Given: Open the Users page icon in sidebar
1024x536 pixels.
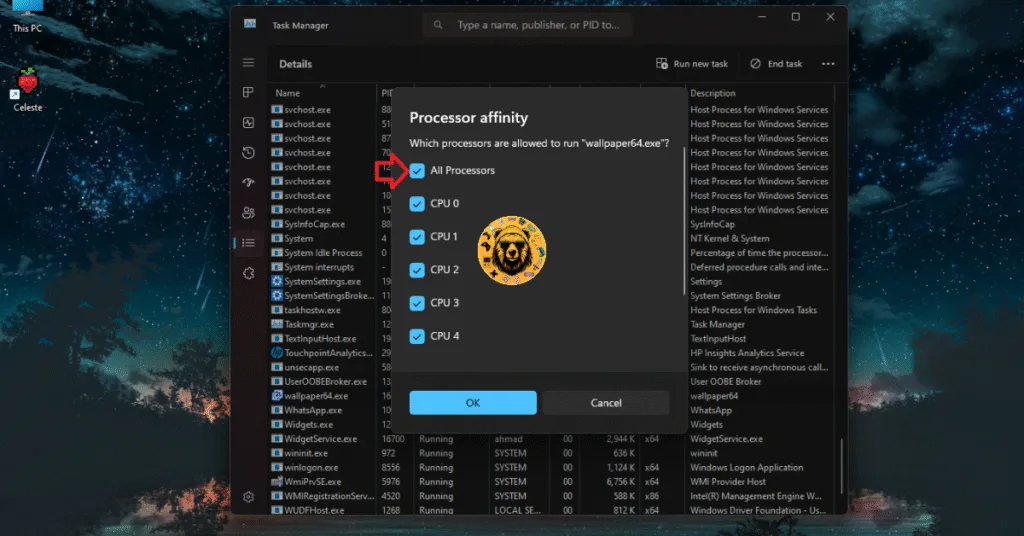Looking at the screenshot, I should click(x=248, y=213).
